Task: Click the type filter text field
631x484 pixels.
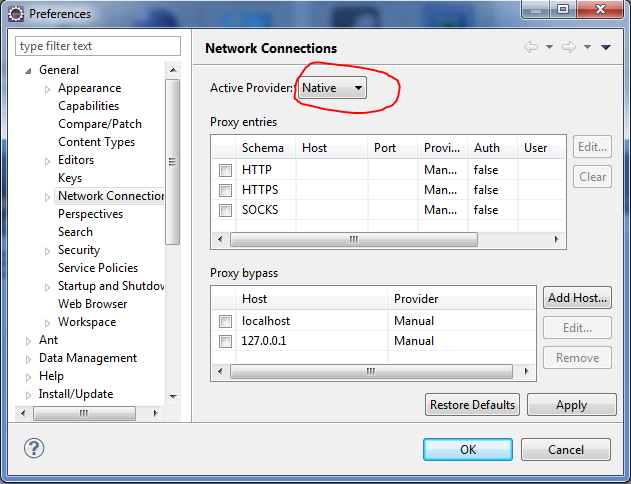Action: pos(98,46)
